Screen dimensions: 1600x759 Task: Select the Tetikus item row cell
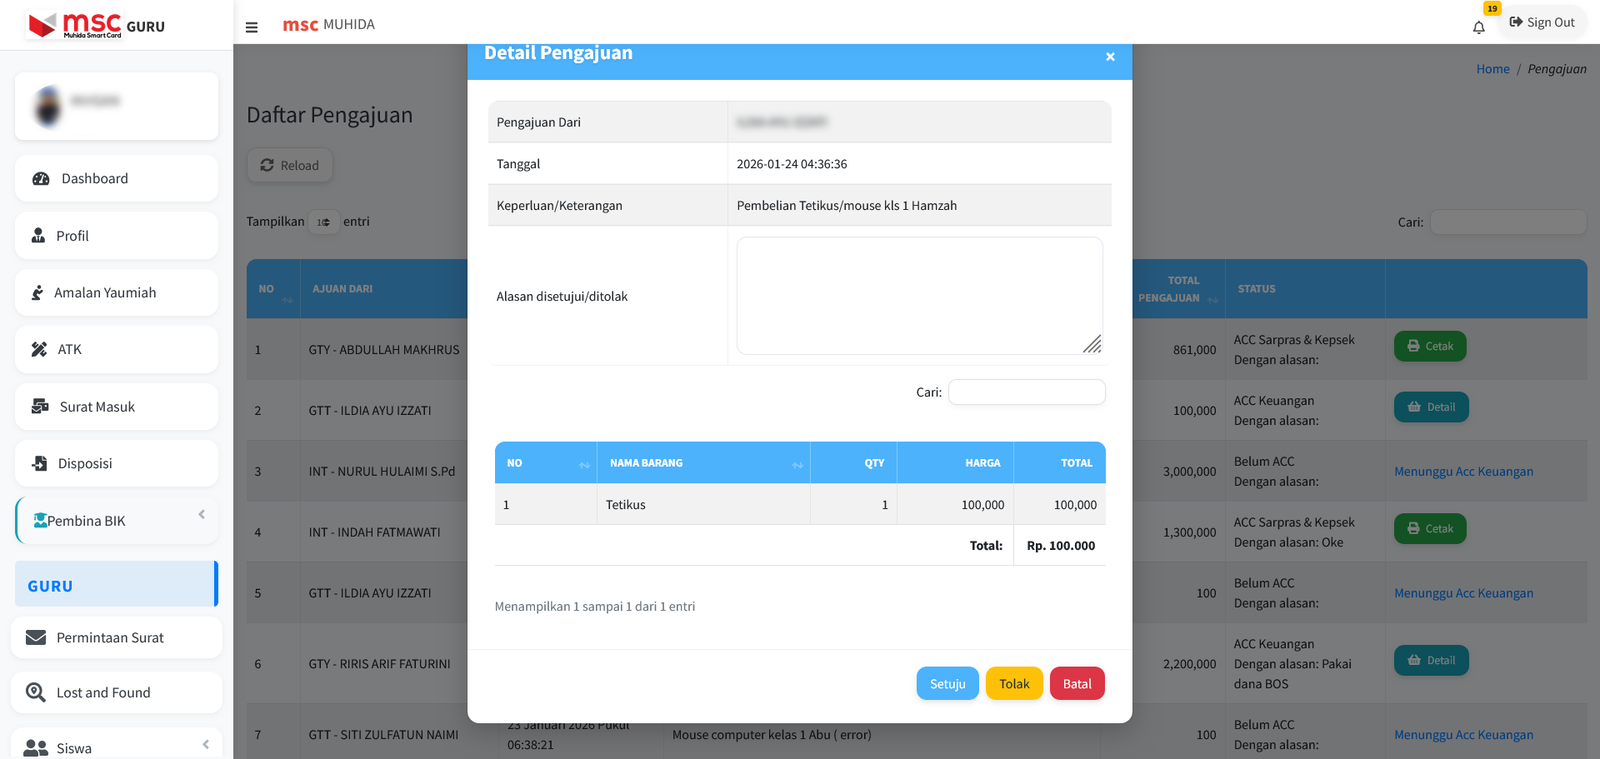(x=704, y=505)
